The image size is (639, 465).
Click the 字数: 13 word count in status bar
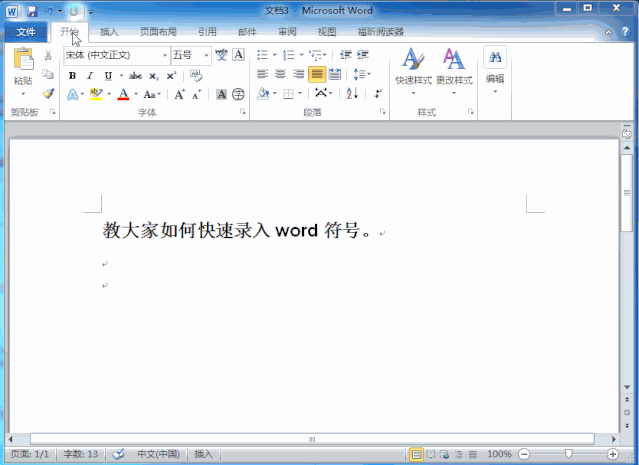78,454
